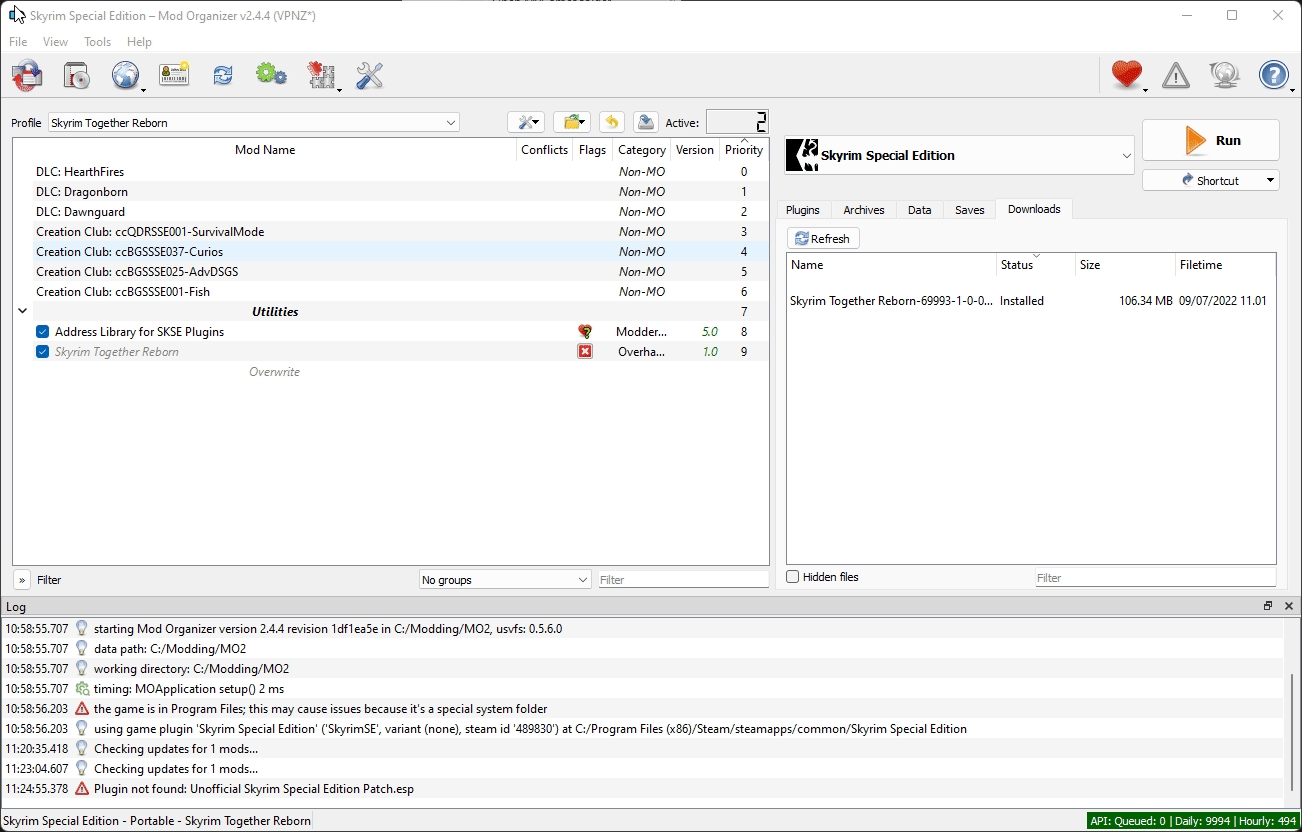
Task: Switch to the Plugins tab
Action: (x=803, y=210)
